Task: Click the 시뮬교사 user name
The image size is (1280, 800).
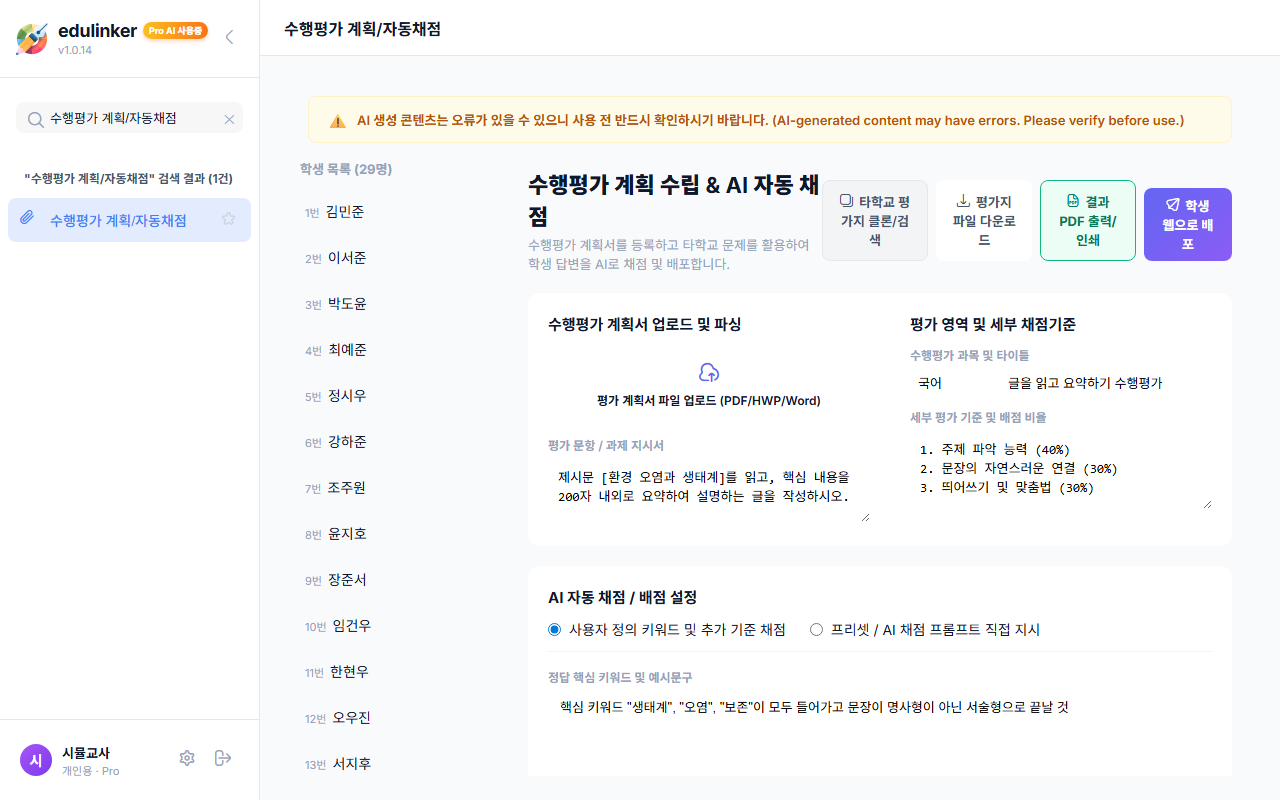Action: pyautogui.click(x=86, y=752)
